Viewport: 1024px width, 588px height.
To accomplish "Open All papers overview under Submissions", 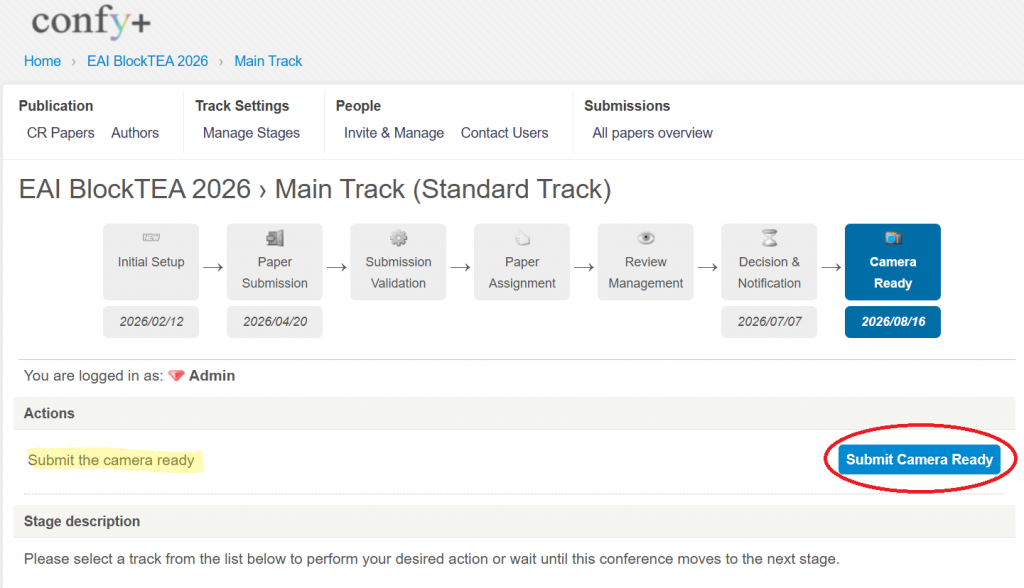I will [x=652, y=133].
